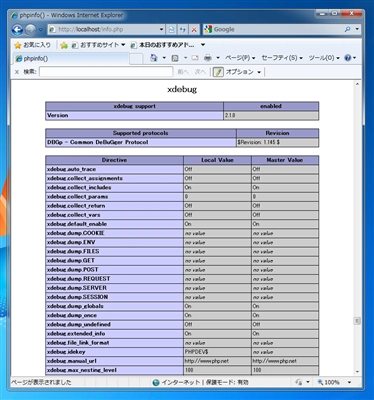Click the address bar showing localhost/info.php
374x400 pixels.
pos(103,29)
